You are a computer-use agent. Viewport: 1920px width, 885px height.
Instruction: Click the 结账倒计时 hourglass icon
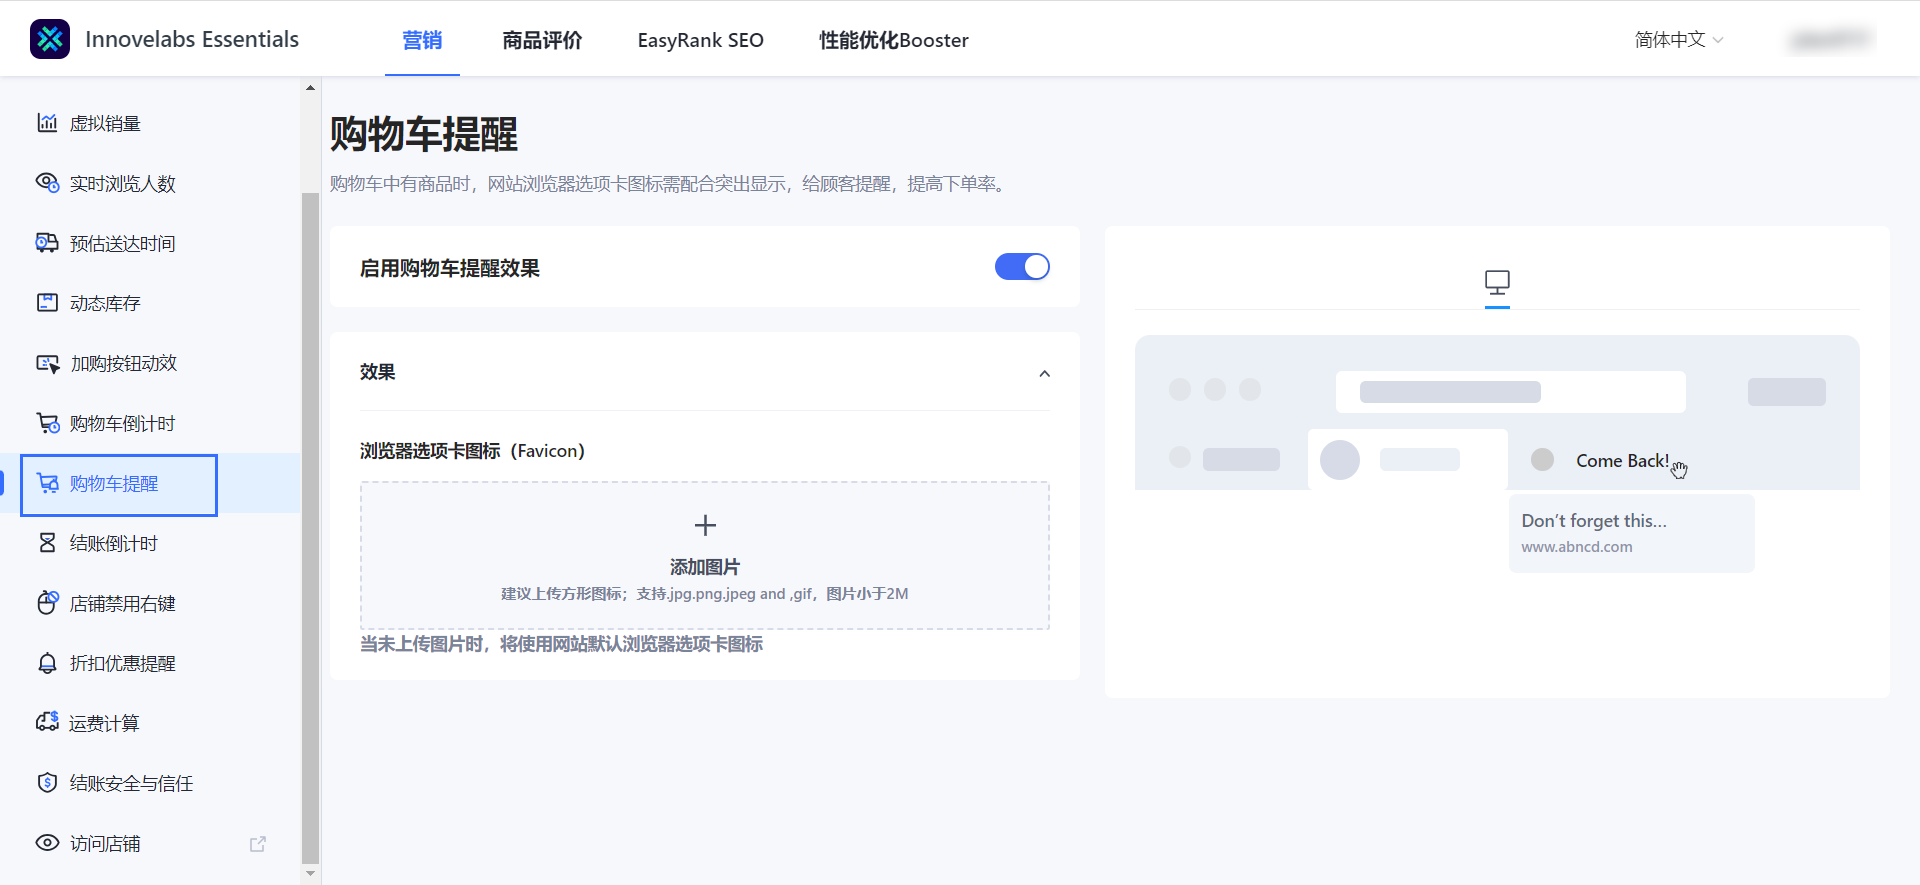tap(47, 543)
